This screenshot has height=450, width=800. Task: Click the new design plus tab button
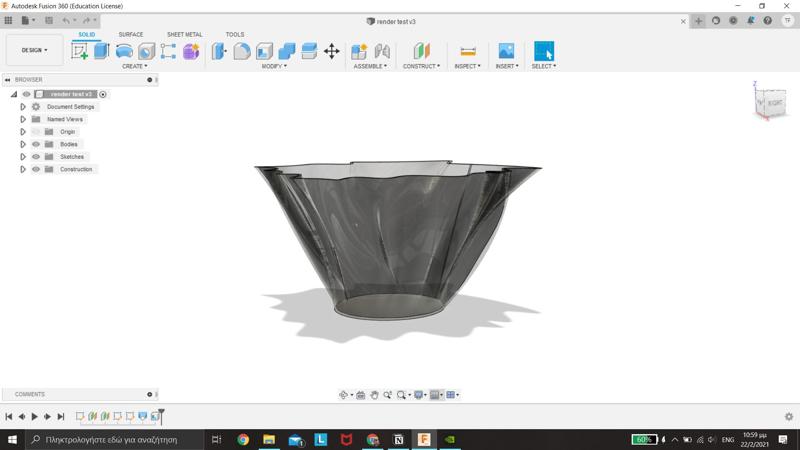(x=698, y=21)
